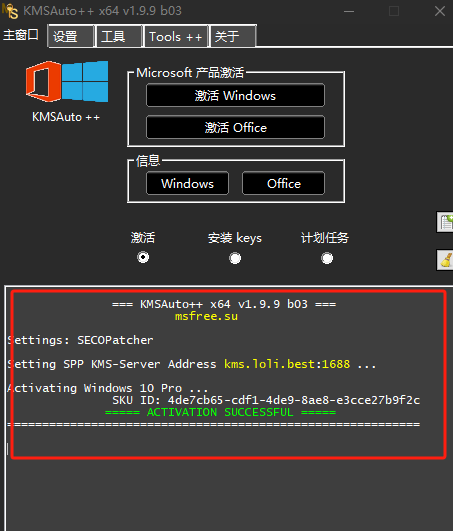This screenshot has width=453, height=531.
Task: Click the notepad log icon on right edge
Action: [x=445, y=222]
